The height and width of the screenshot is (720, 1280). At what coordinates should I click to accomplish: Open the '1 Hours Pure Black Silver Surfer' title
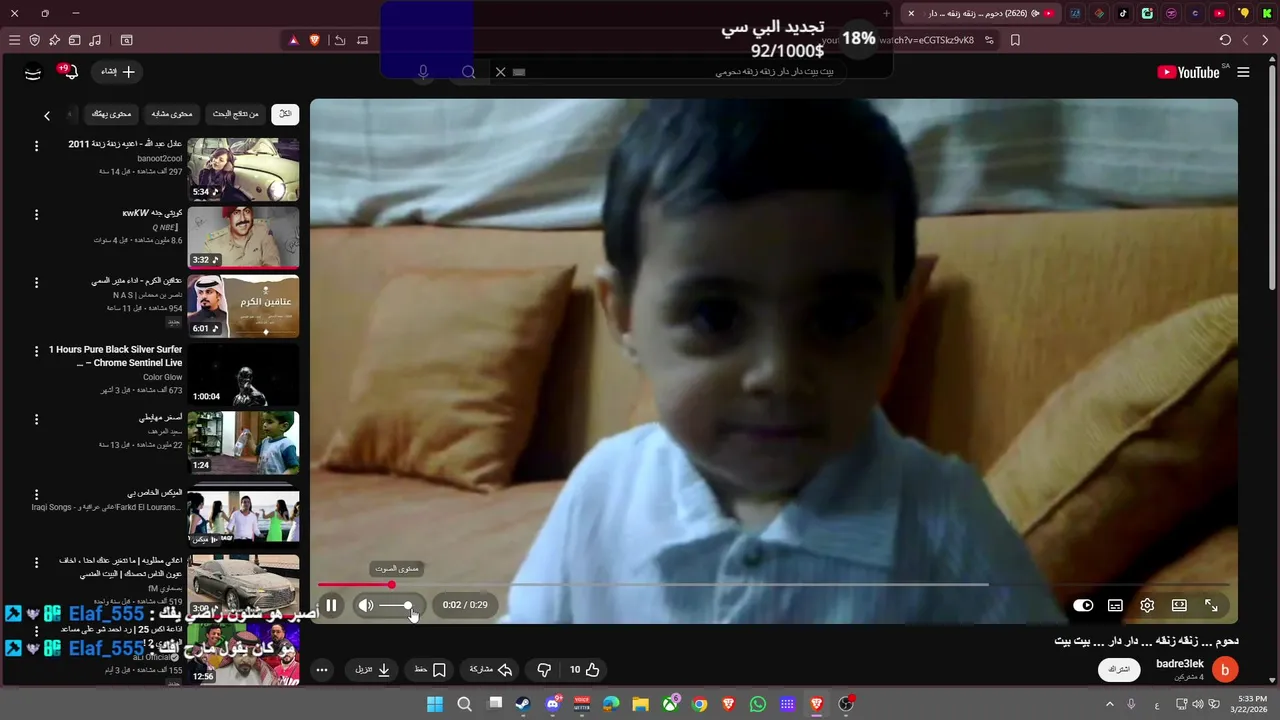click(116, 356)
